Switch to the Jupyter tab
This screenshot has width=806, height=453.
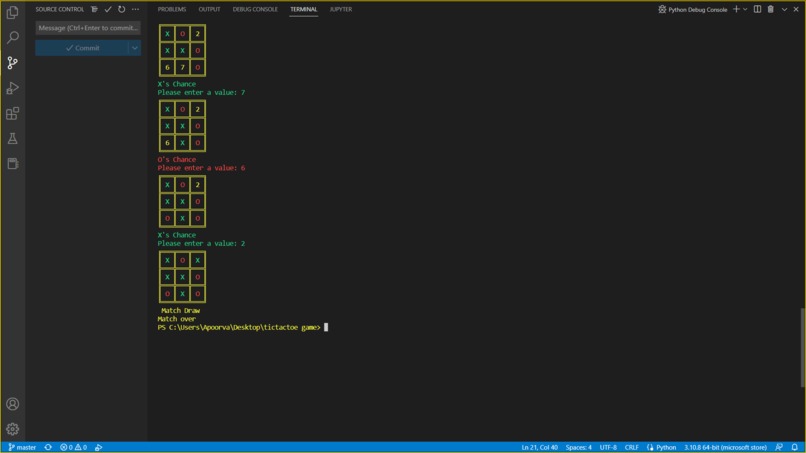(x=341, y=9)
